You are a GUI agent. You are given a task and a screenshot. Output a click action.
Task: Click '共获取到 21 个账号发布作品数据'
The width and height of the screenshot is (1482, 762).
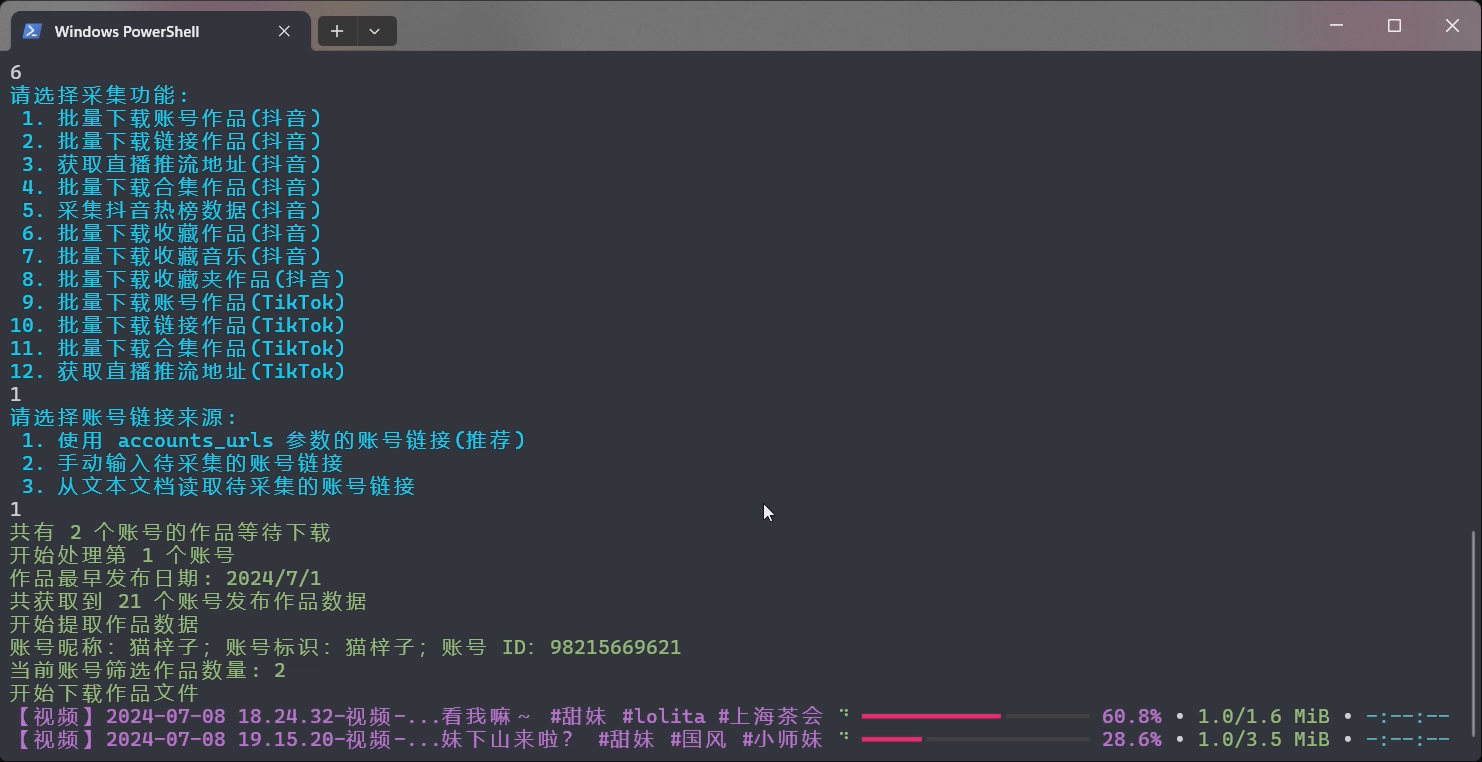pyautogui.click(x=188, y=601)
